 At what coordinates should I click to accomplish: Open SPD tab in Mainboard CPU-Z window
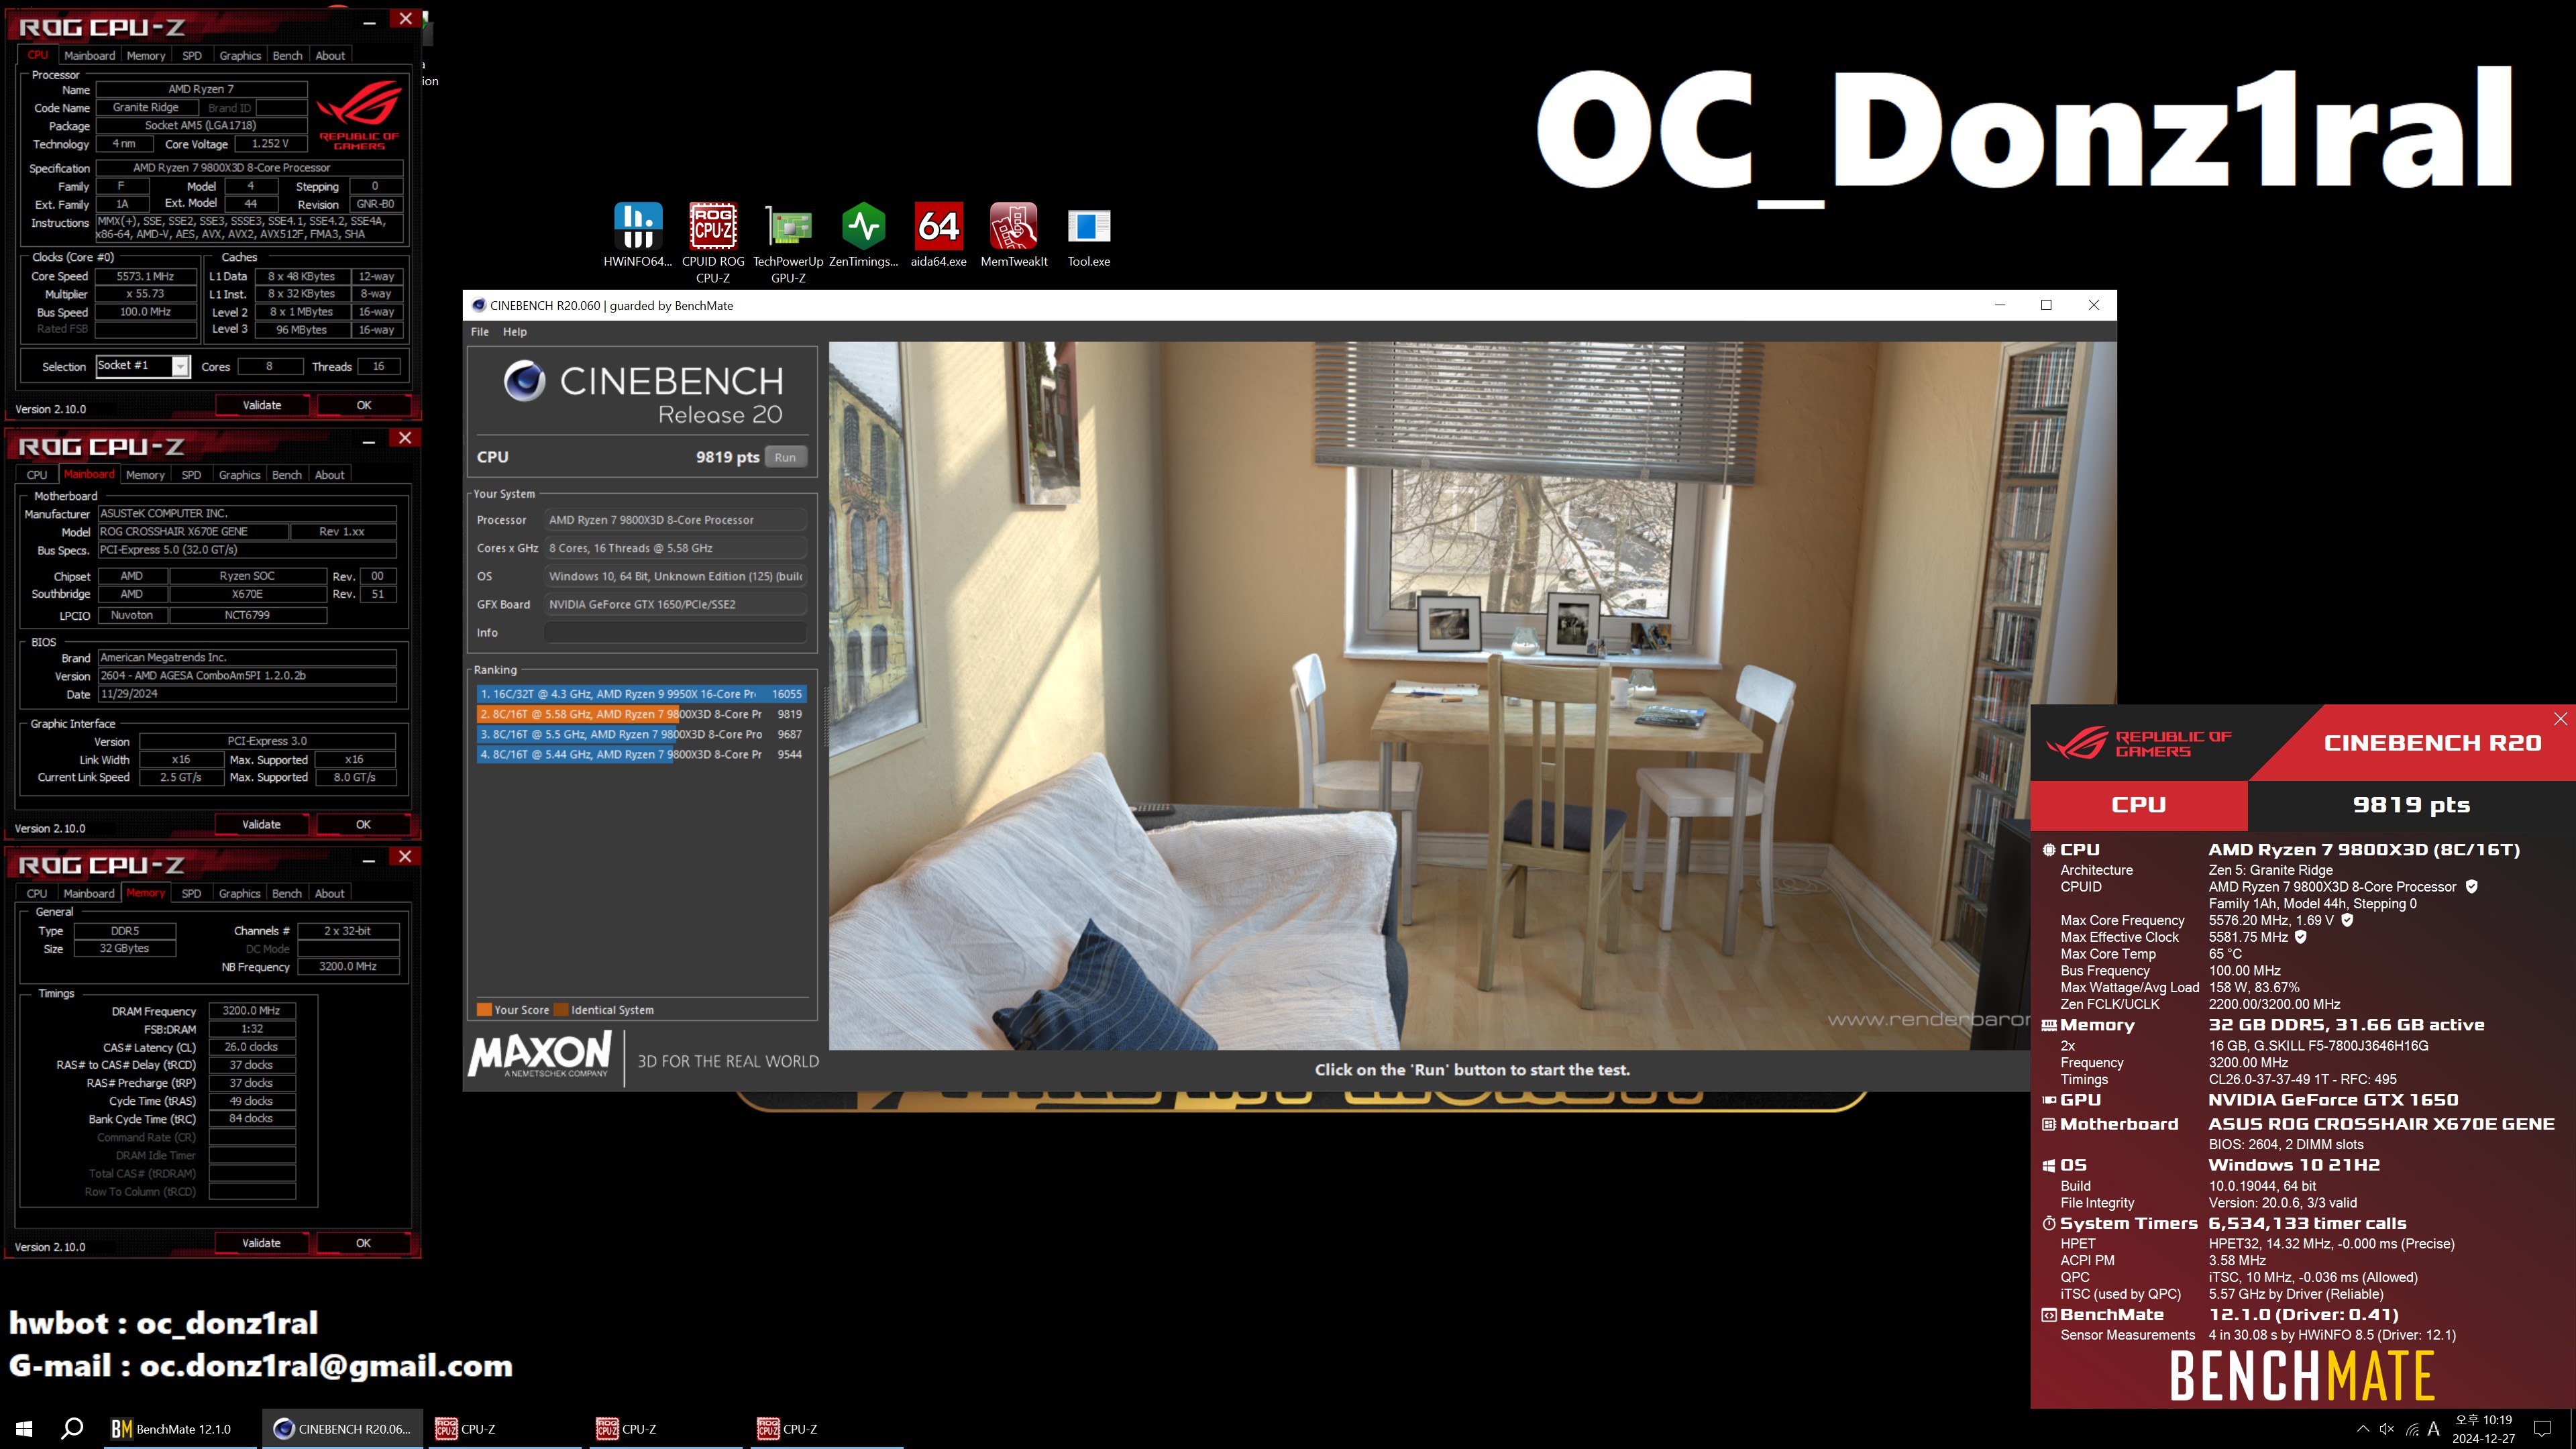(191, 475)
